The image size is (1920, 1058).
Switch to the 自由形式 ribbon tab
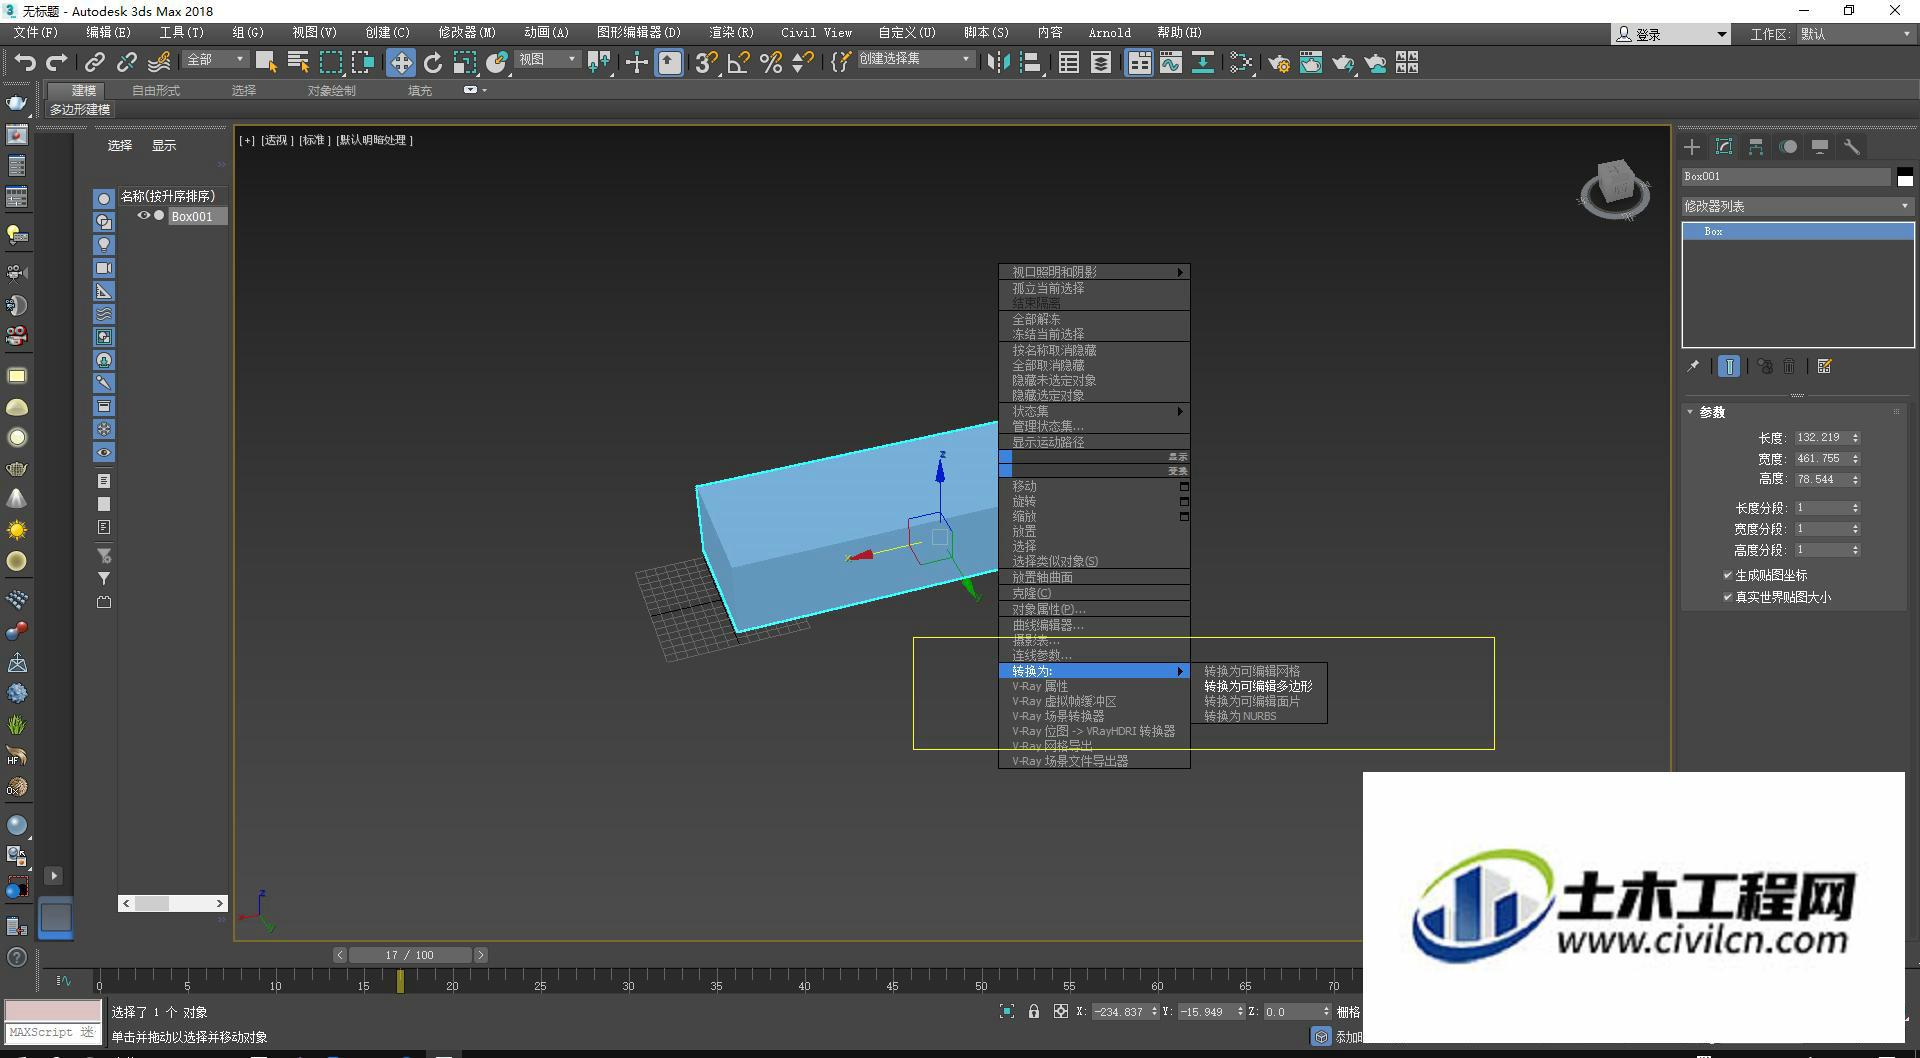pos(156,91)
